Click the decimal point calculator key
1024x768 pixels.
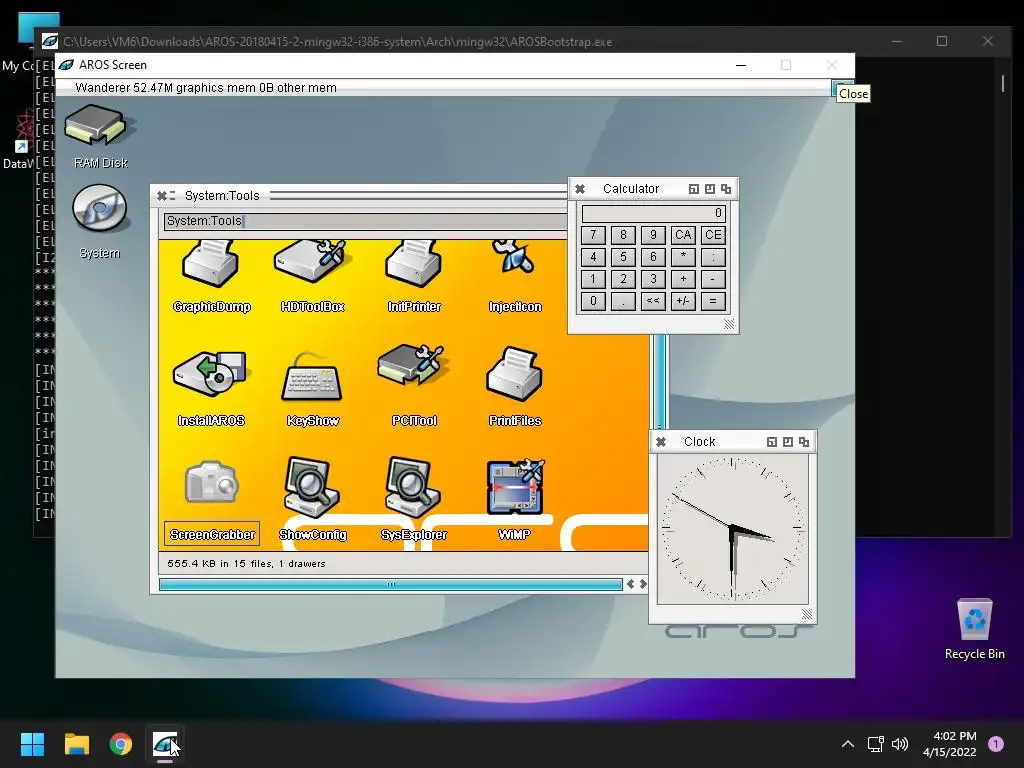click(623, 301)
